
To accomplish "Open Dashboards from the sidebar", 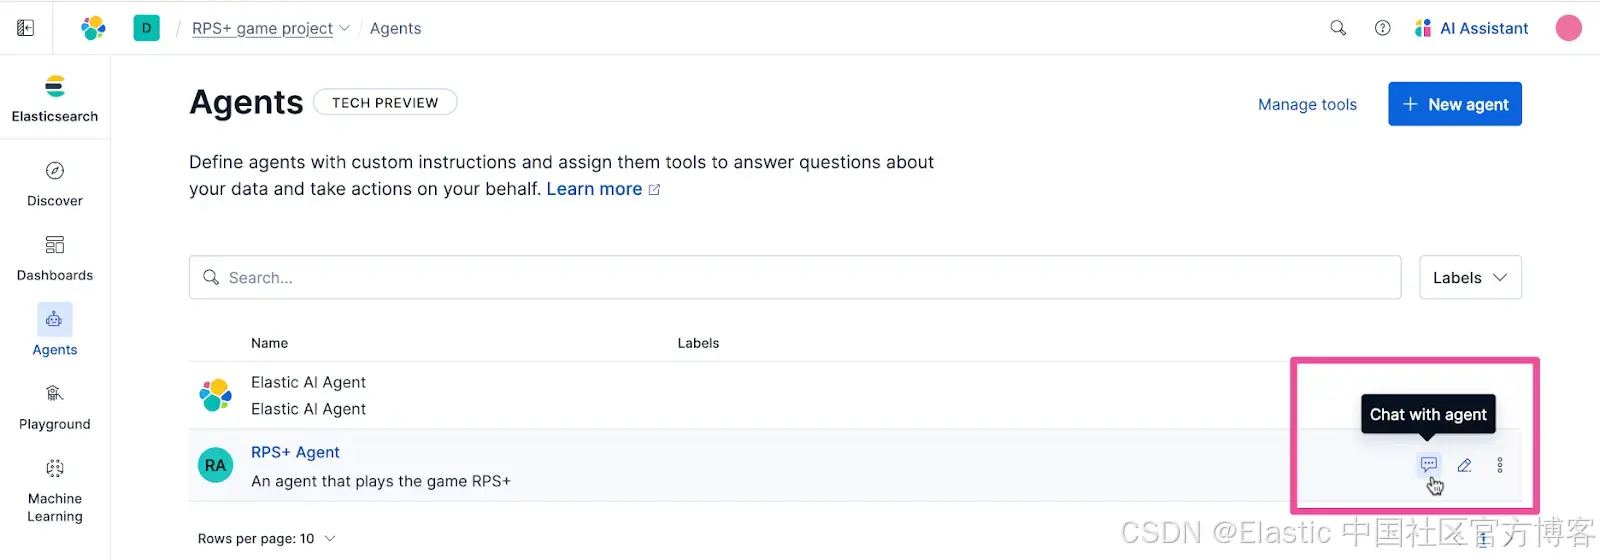I will click(x=55, y=259).
